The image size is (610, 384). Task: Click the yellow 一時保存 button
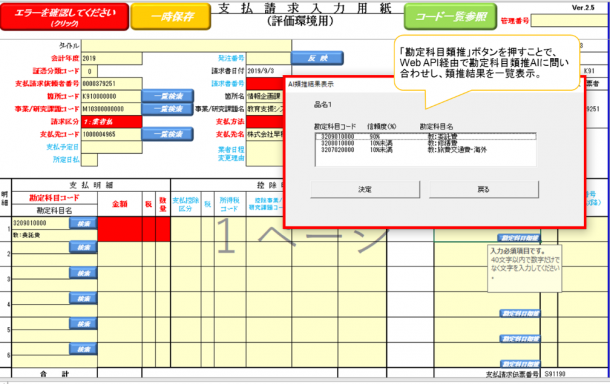coord(170,17)
